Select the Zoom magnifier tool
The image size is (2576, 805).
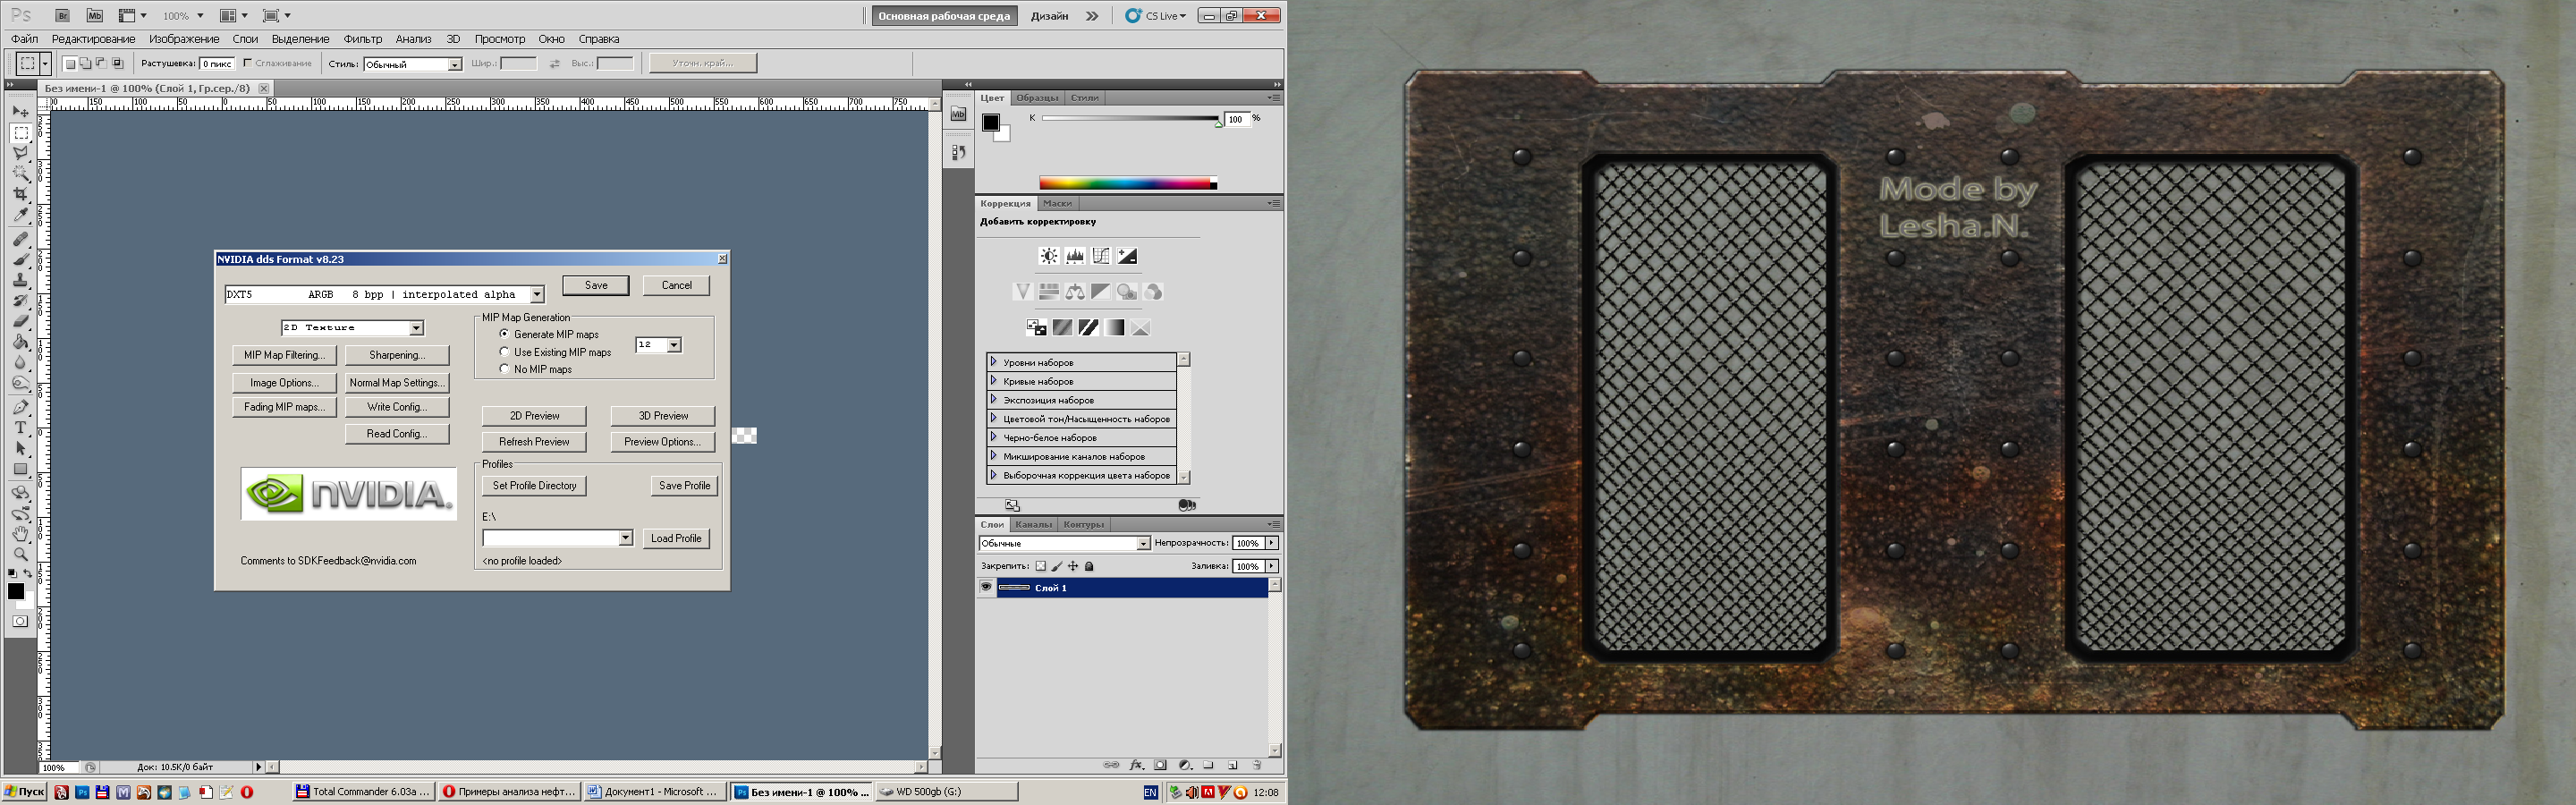tap(20, 554)
